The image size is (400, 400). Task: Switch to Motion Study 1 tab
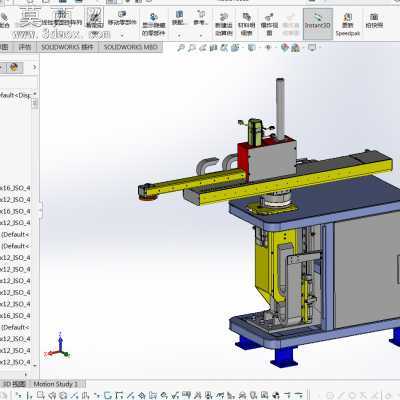[56, 384]
